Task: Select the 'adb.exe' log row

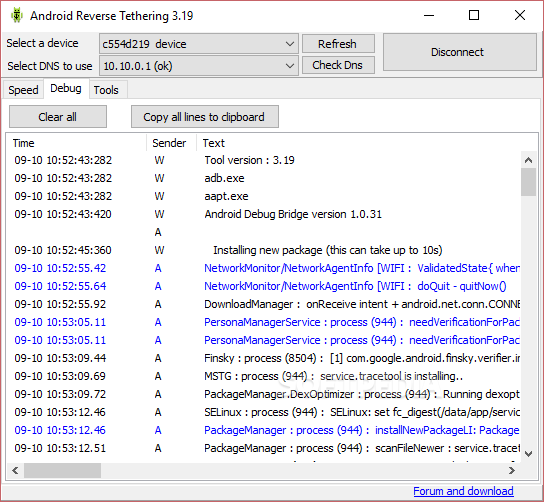Action: (x=264, y=178)
